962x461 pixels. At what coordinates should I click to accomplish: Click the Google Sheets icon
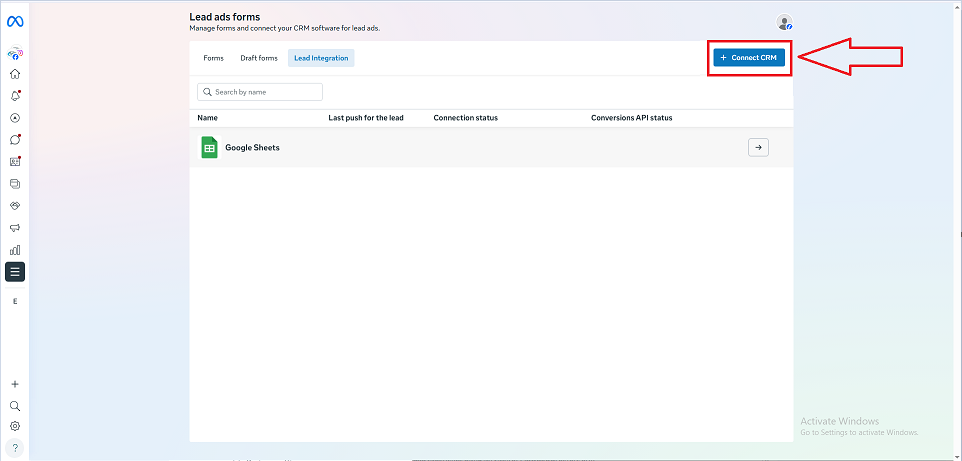[209, 147]
